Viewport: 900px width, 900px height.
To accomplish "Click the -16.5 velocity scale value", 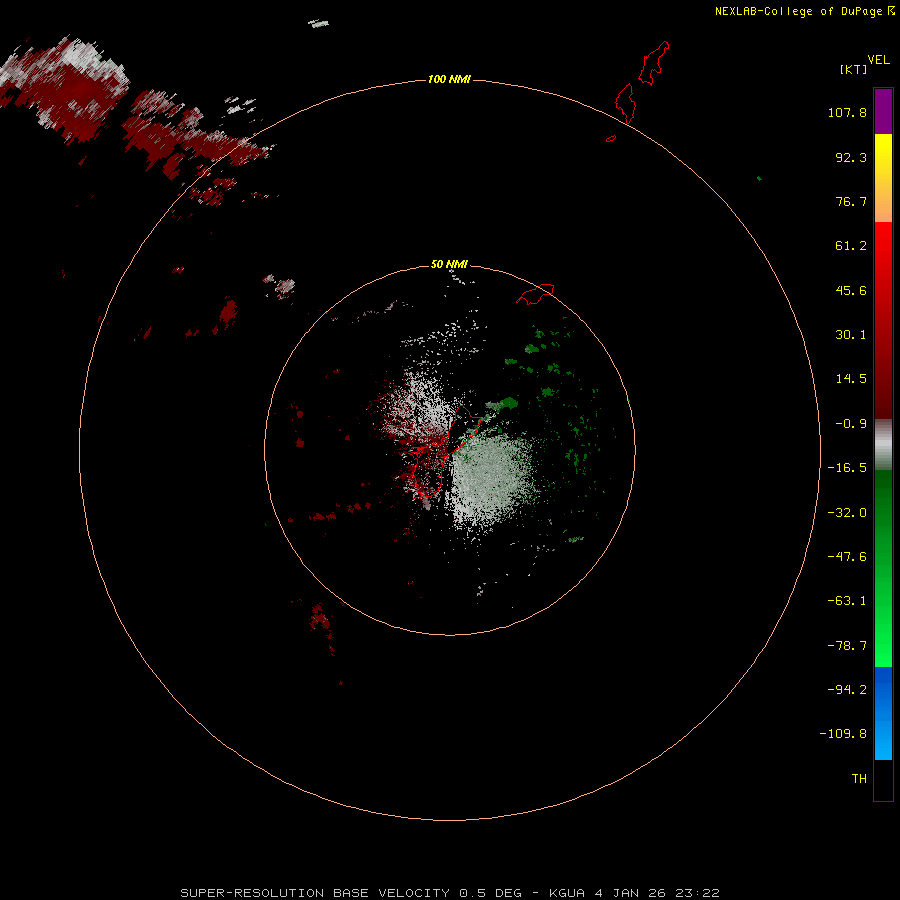I will click(847, 468).
